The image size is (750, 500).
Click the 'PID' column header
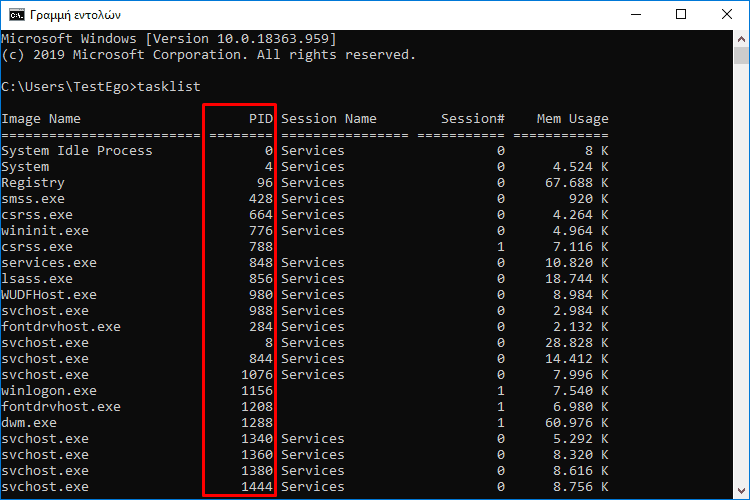click(x=261, y=119)
